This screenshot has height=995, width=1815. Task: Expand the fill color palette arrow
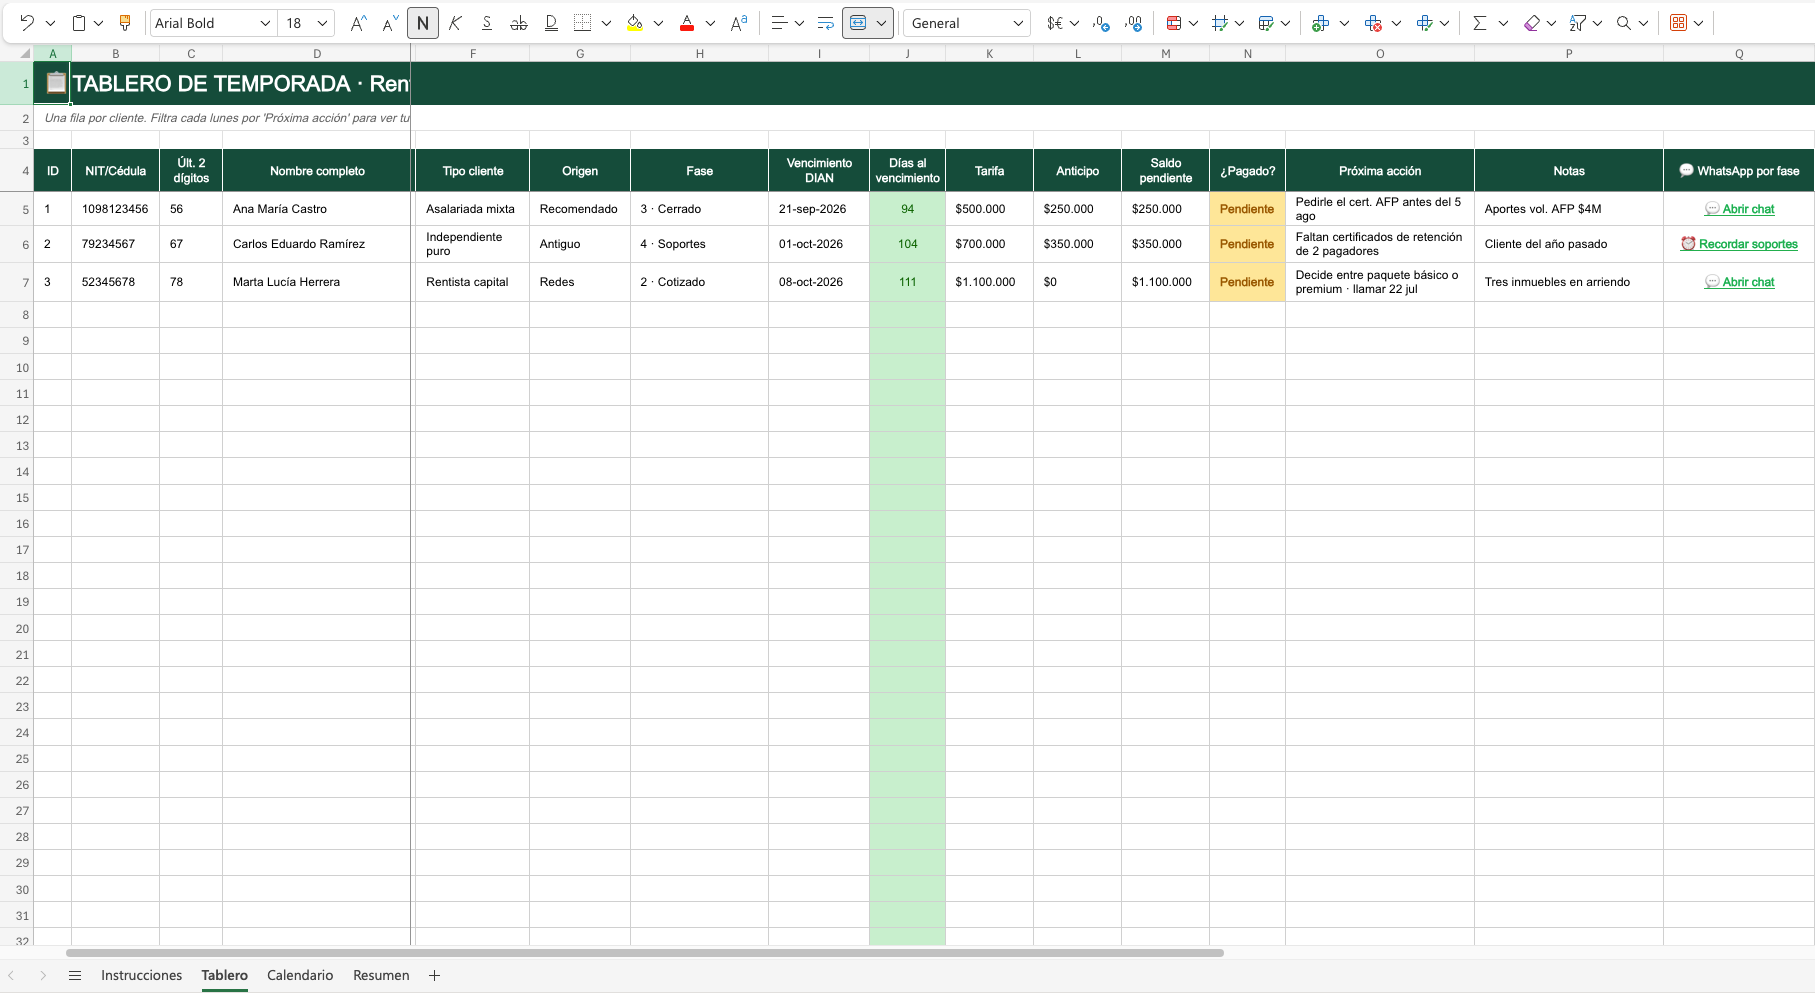658,23
